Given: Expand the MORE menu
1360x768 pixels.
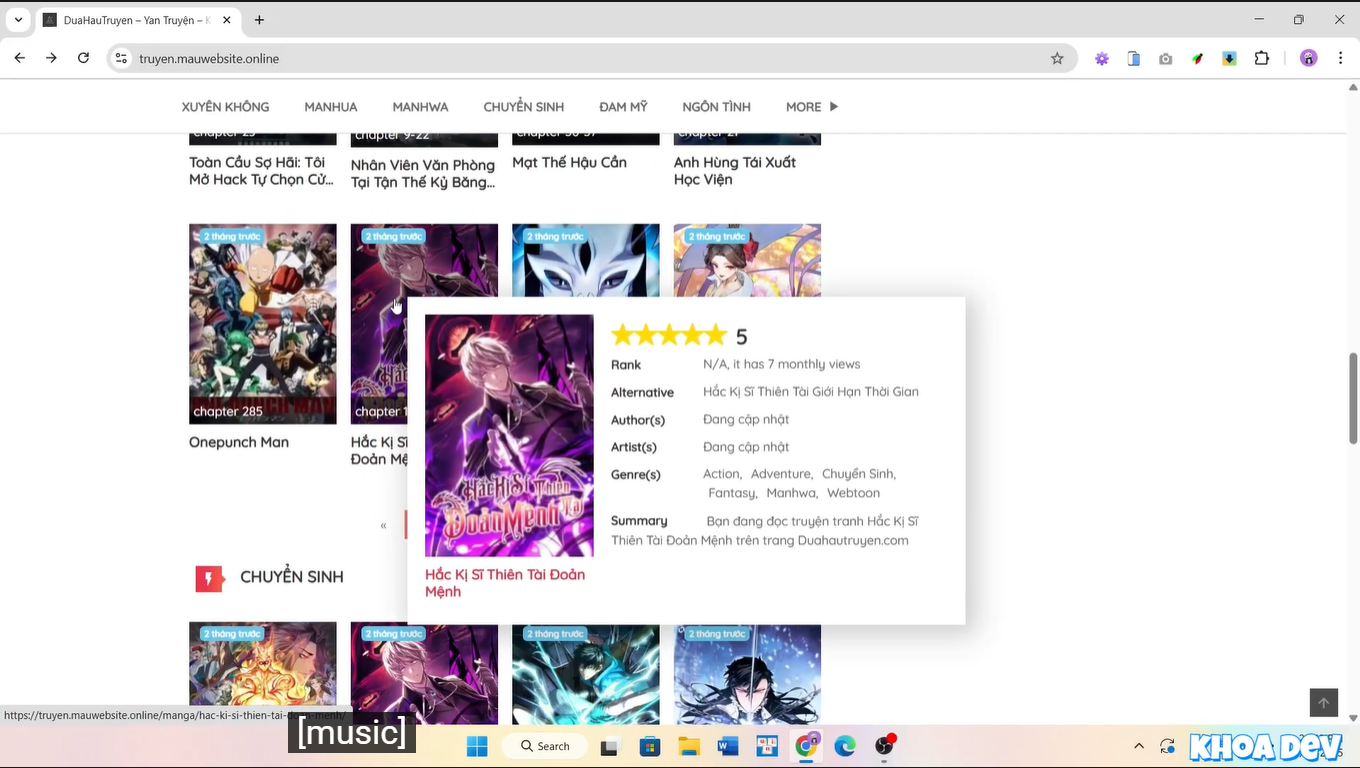Looking at the screenshot, I should pos(812,107).
